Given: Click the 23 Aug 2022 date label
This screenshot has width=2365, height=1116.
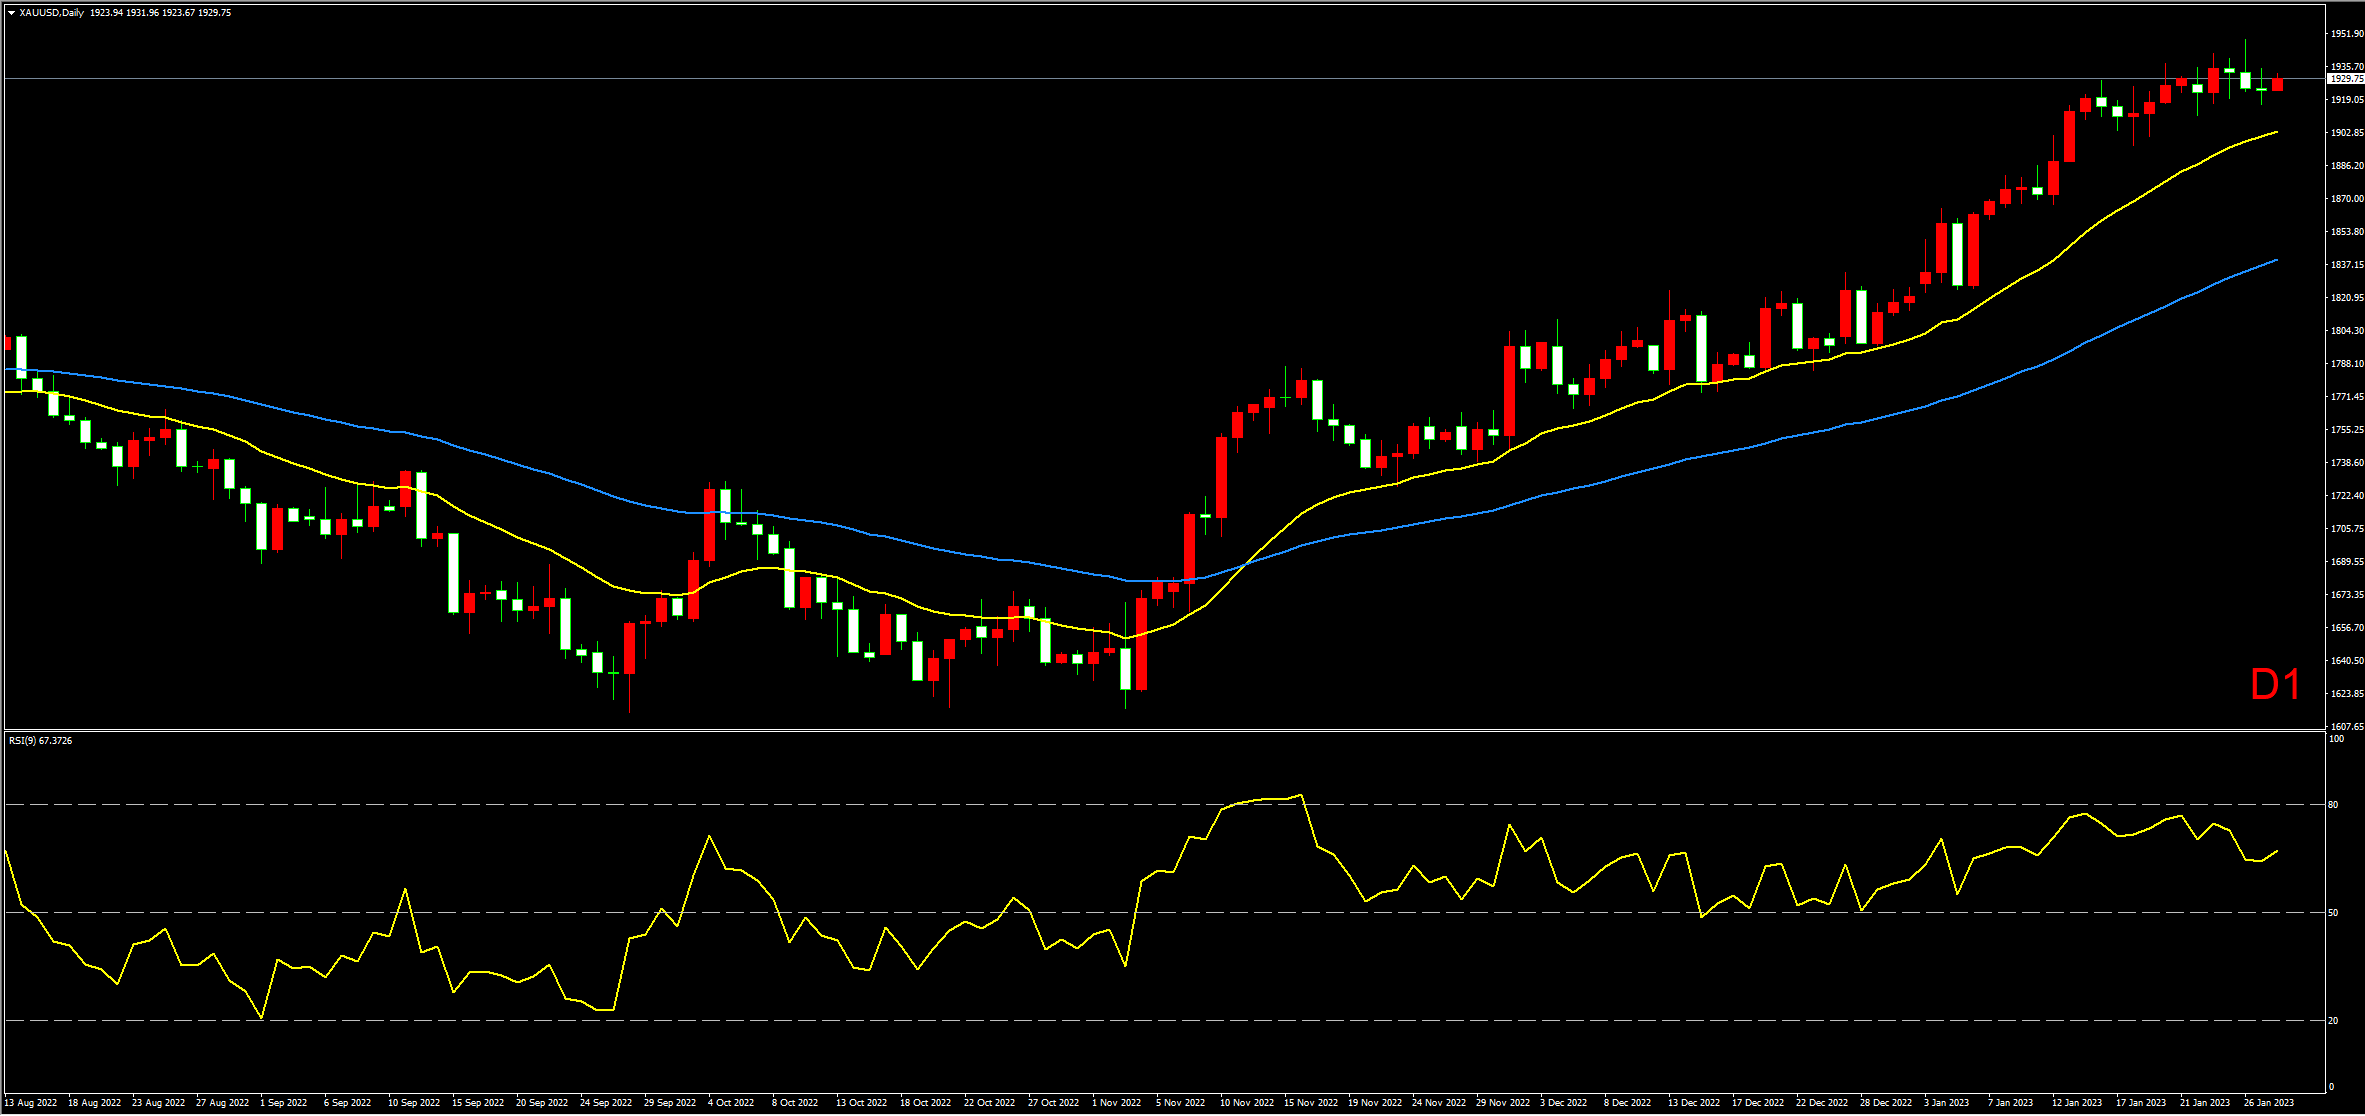Looking at the screenshot, I should (x=159, y=1103).
